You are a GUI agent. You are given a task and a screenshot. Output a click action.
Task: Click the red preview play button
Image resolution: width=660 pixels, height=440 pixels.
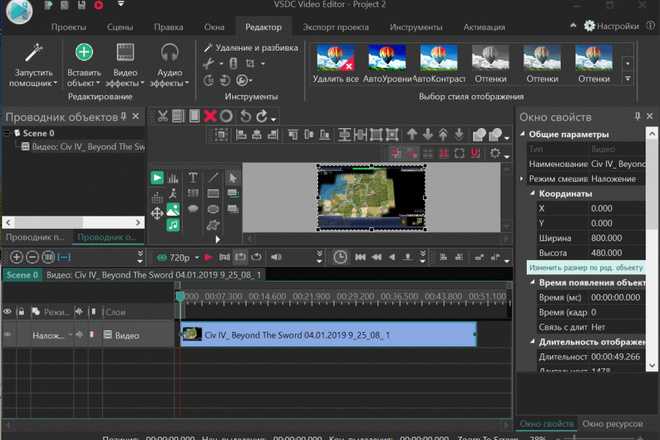click(208, 257)
